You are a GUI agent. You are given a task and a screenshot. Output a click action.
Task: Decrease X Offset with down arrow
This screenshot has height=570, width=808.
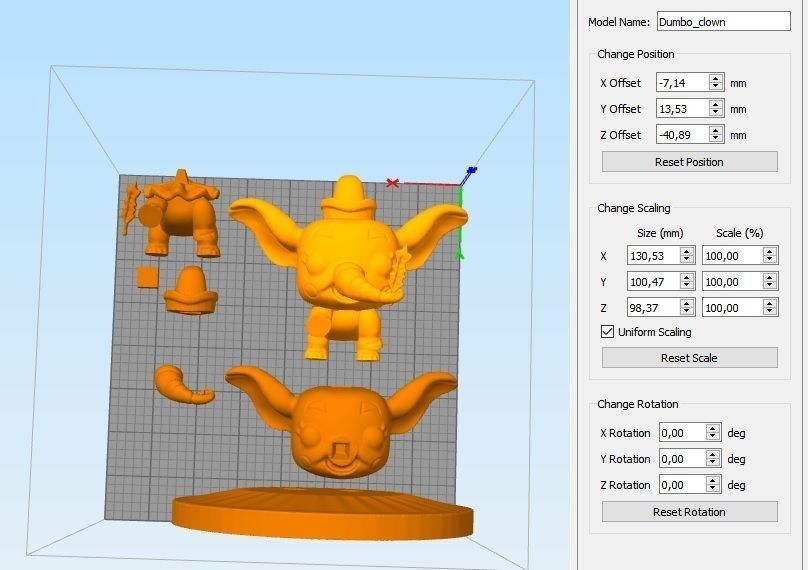[716, 87]
